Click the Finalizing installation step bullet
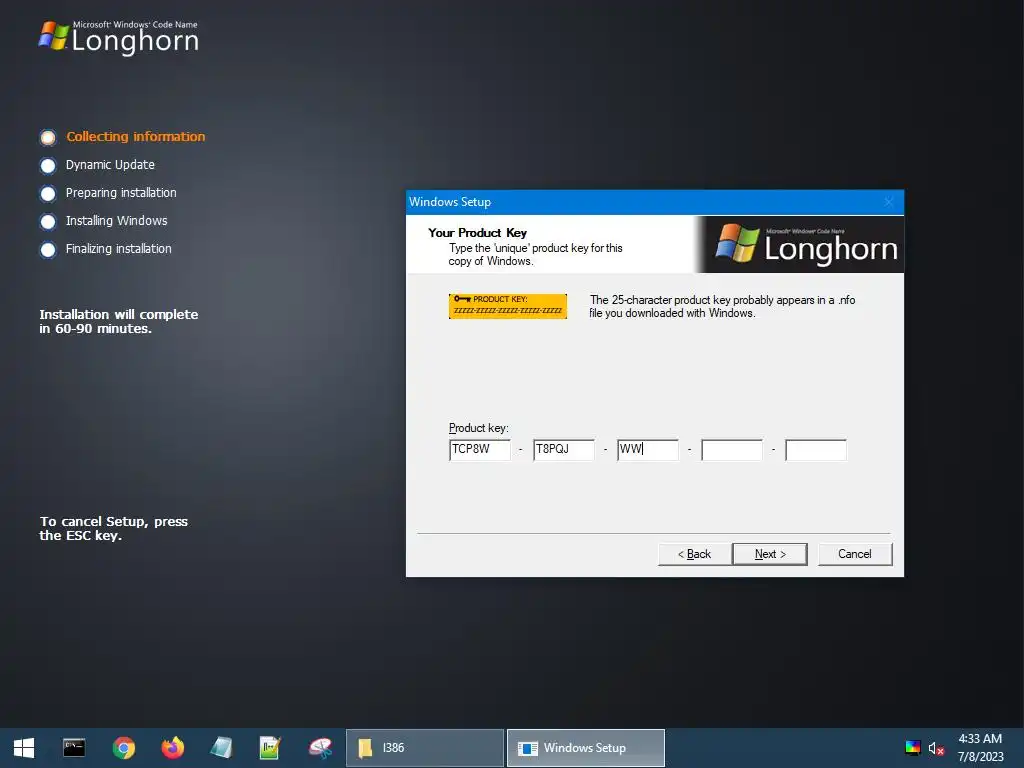Image resolution: width=1024 pixels, height=768 pixels. tap(48, 250)
